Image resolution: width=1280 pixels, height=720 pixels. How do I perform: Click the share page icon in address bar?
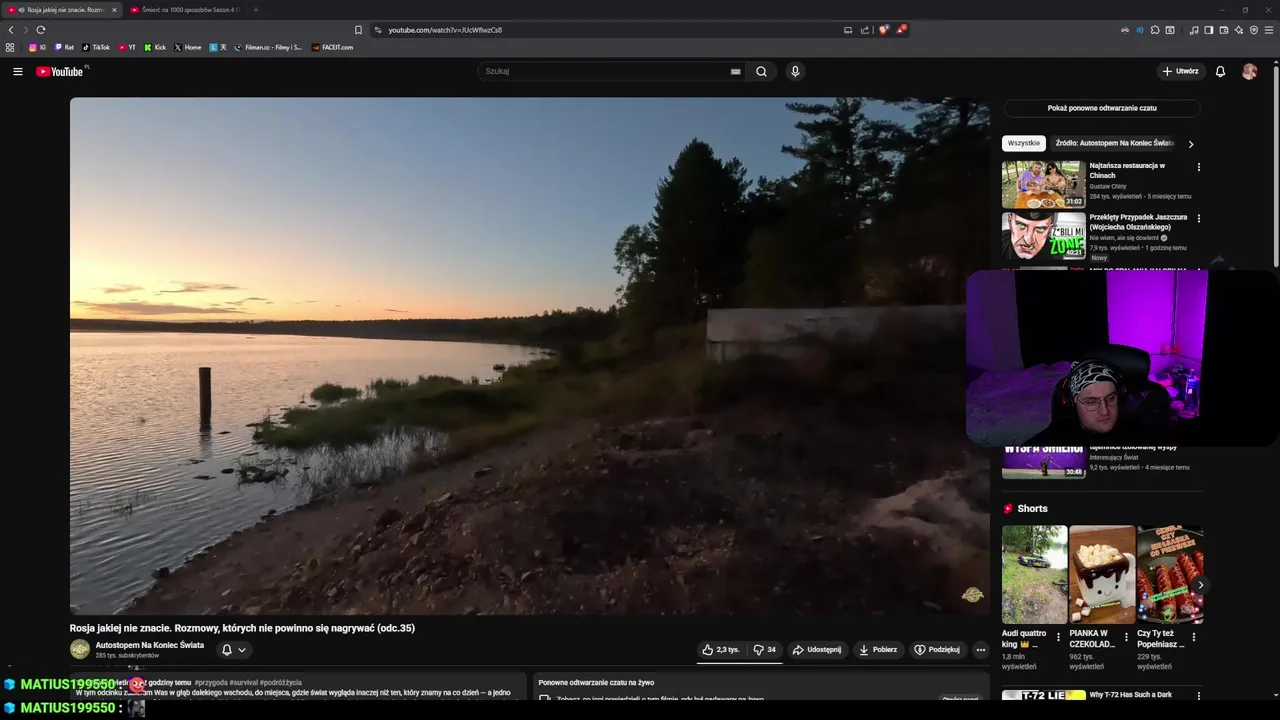click(865, 30)
